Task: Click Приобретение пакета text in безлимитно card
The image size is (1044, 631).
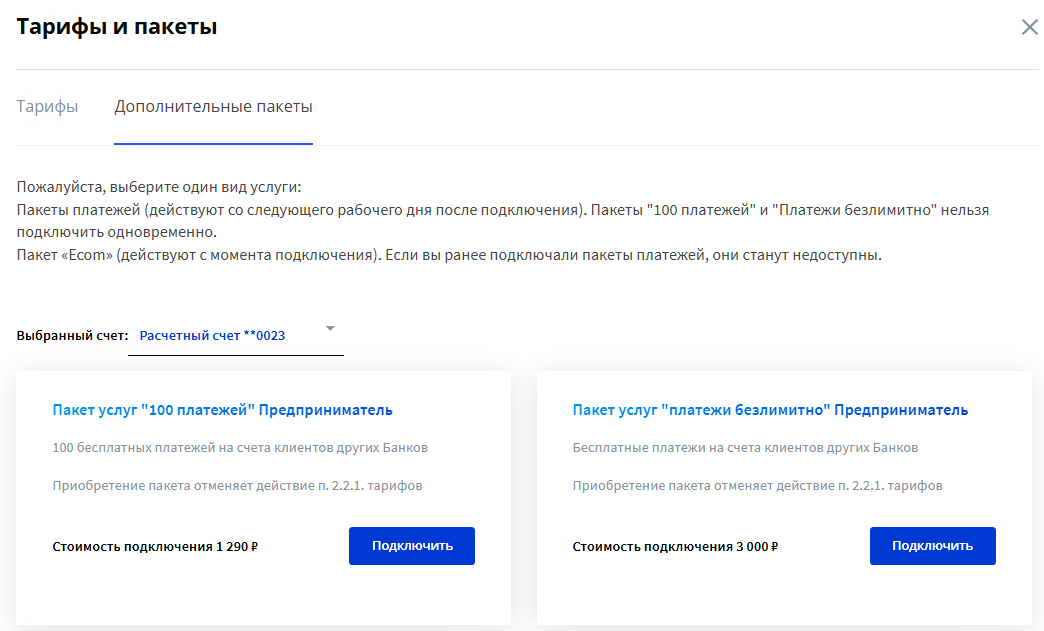Action: pyautogui.click(x=757, y=486)
